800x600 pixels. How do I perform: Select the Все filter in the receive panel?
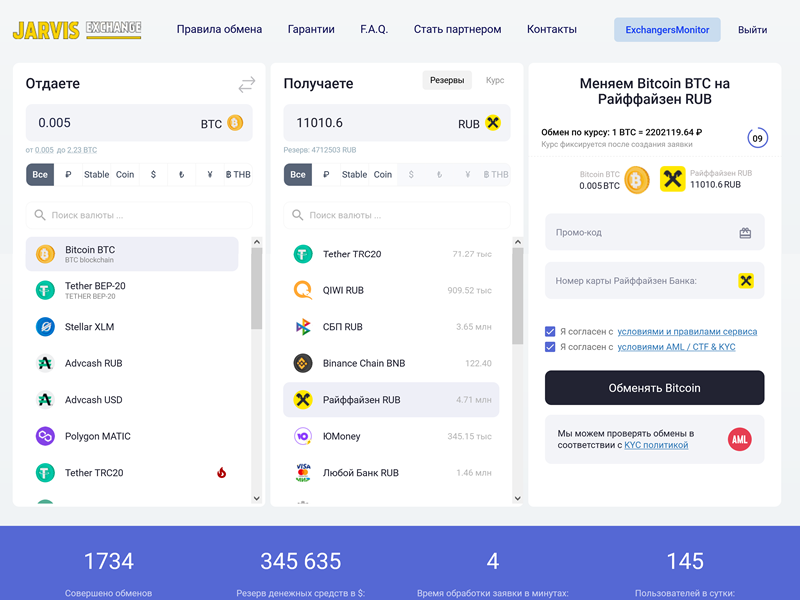(x=298, y=174)
